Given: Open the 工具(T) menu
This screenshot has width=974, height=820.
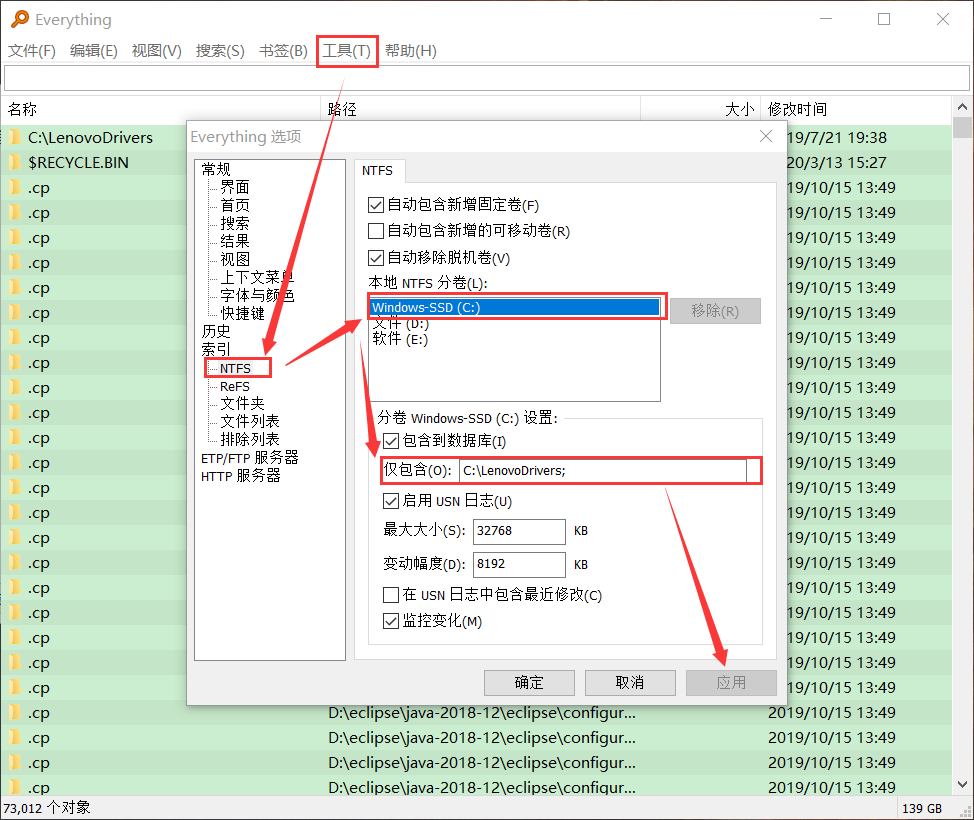Looking at the screenshot, I should [x=346, y=50].
